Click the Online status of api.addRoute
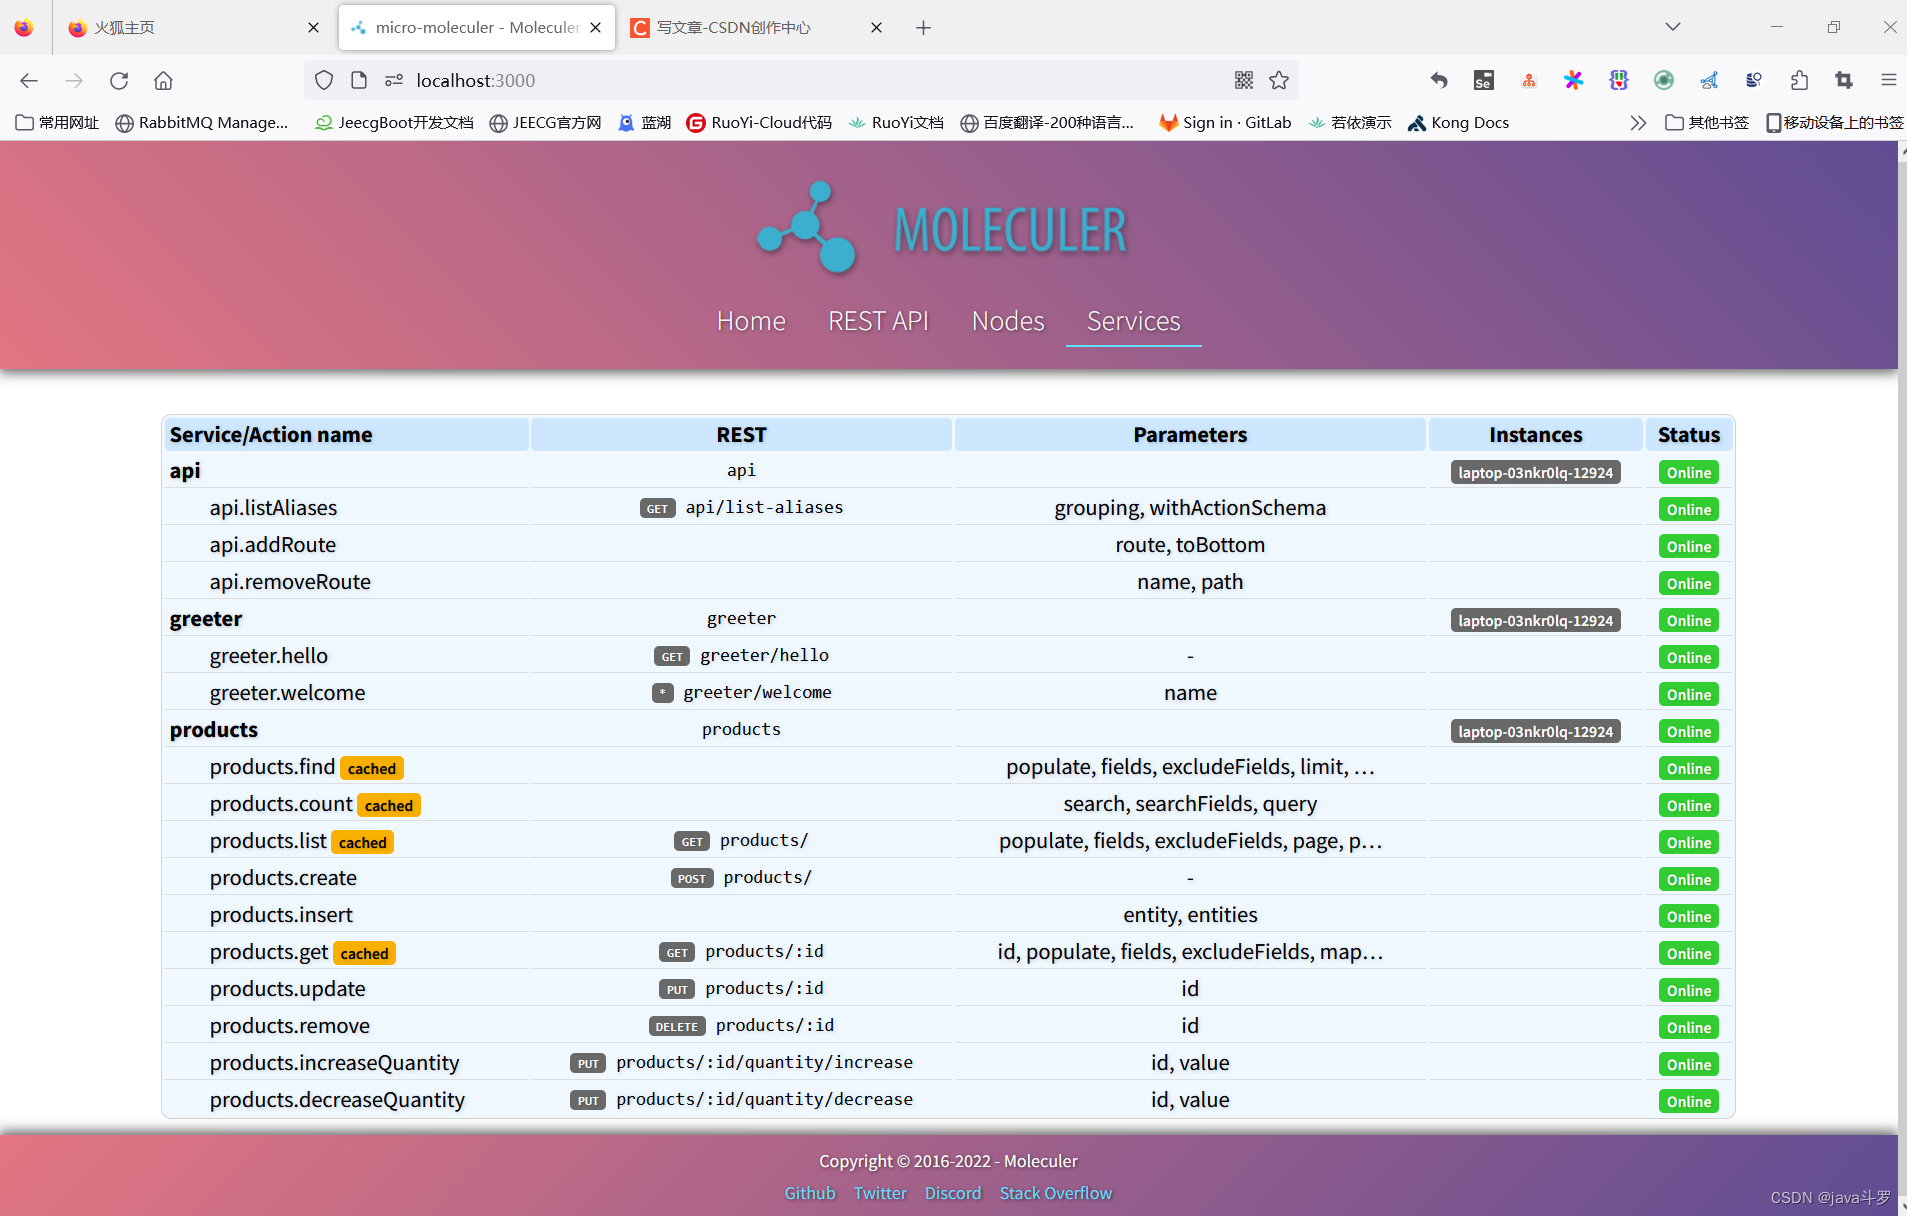 1689,546
